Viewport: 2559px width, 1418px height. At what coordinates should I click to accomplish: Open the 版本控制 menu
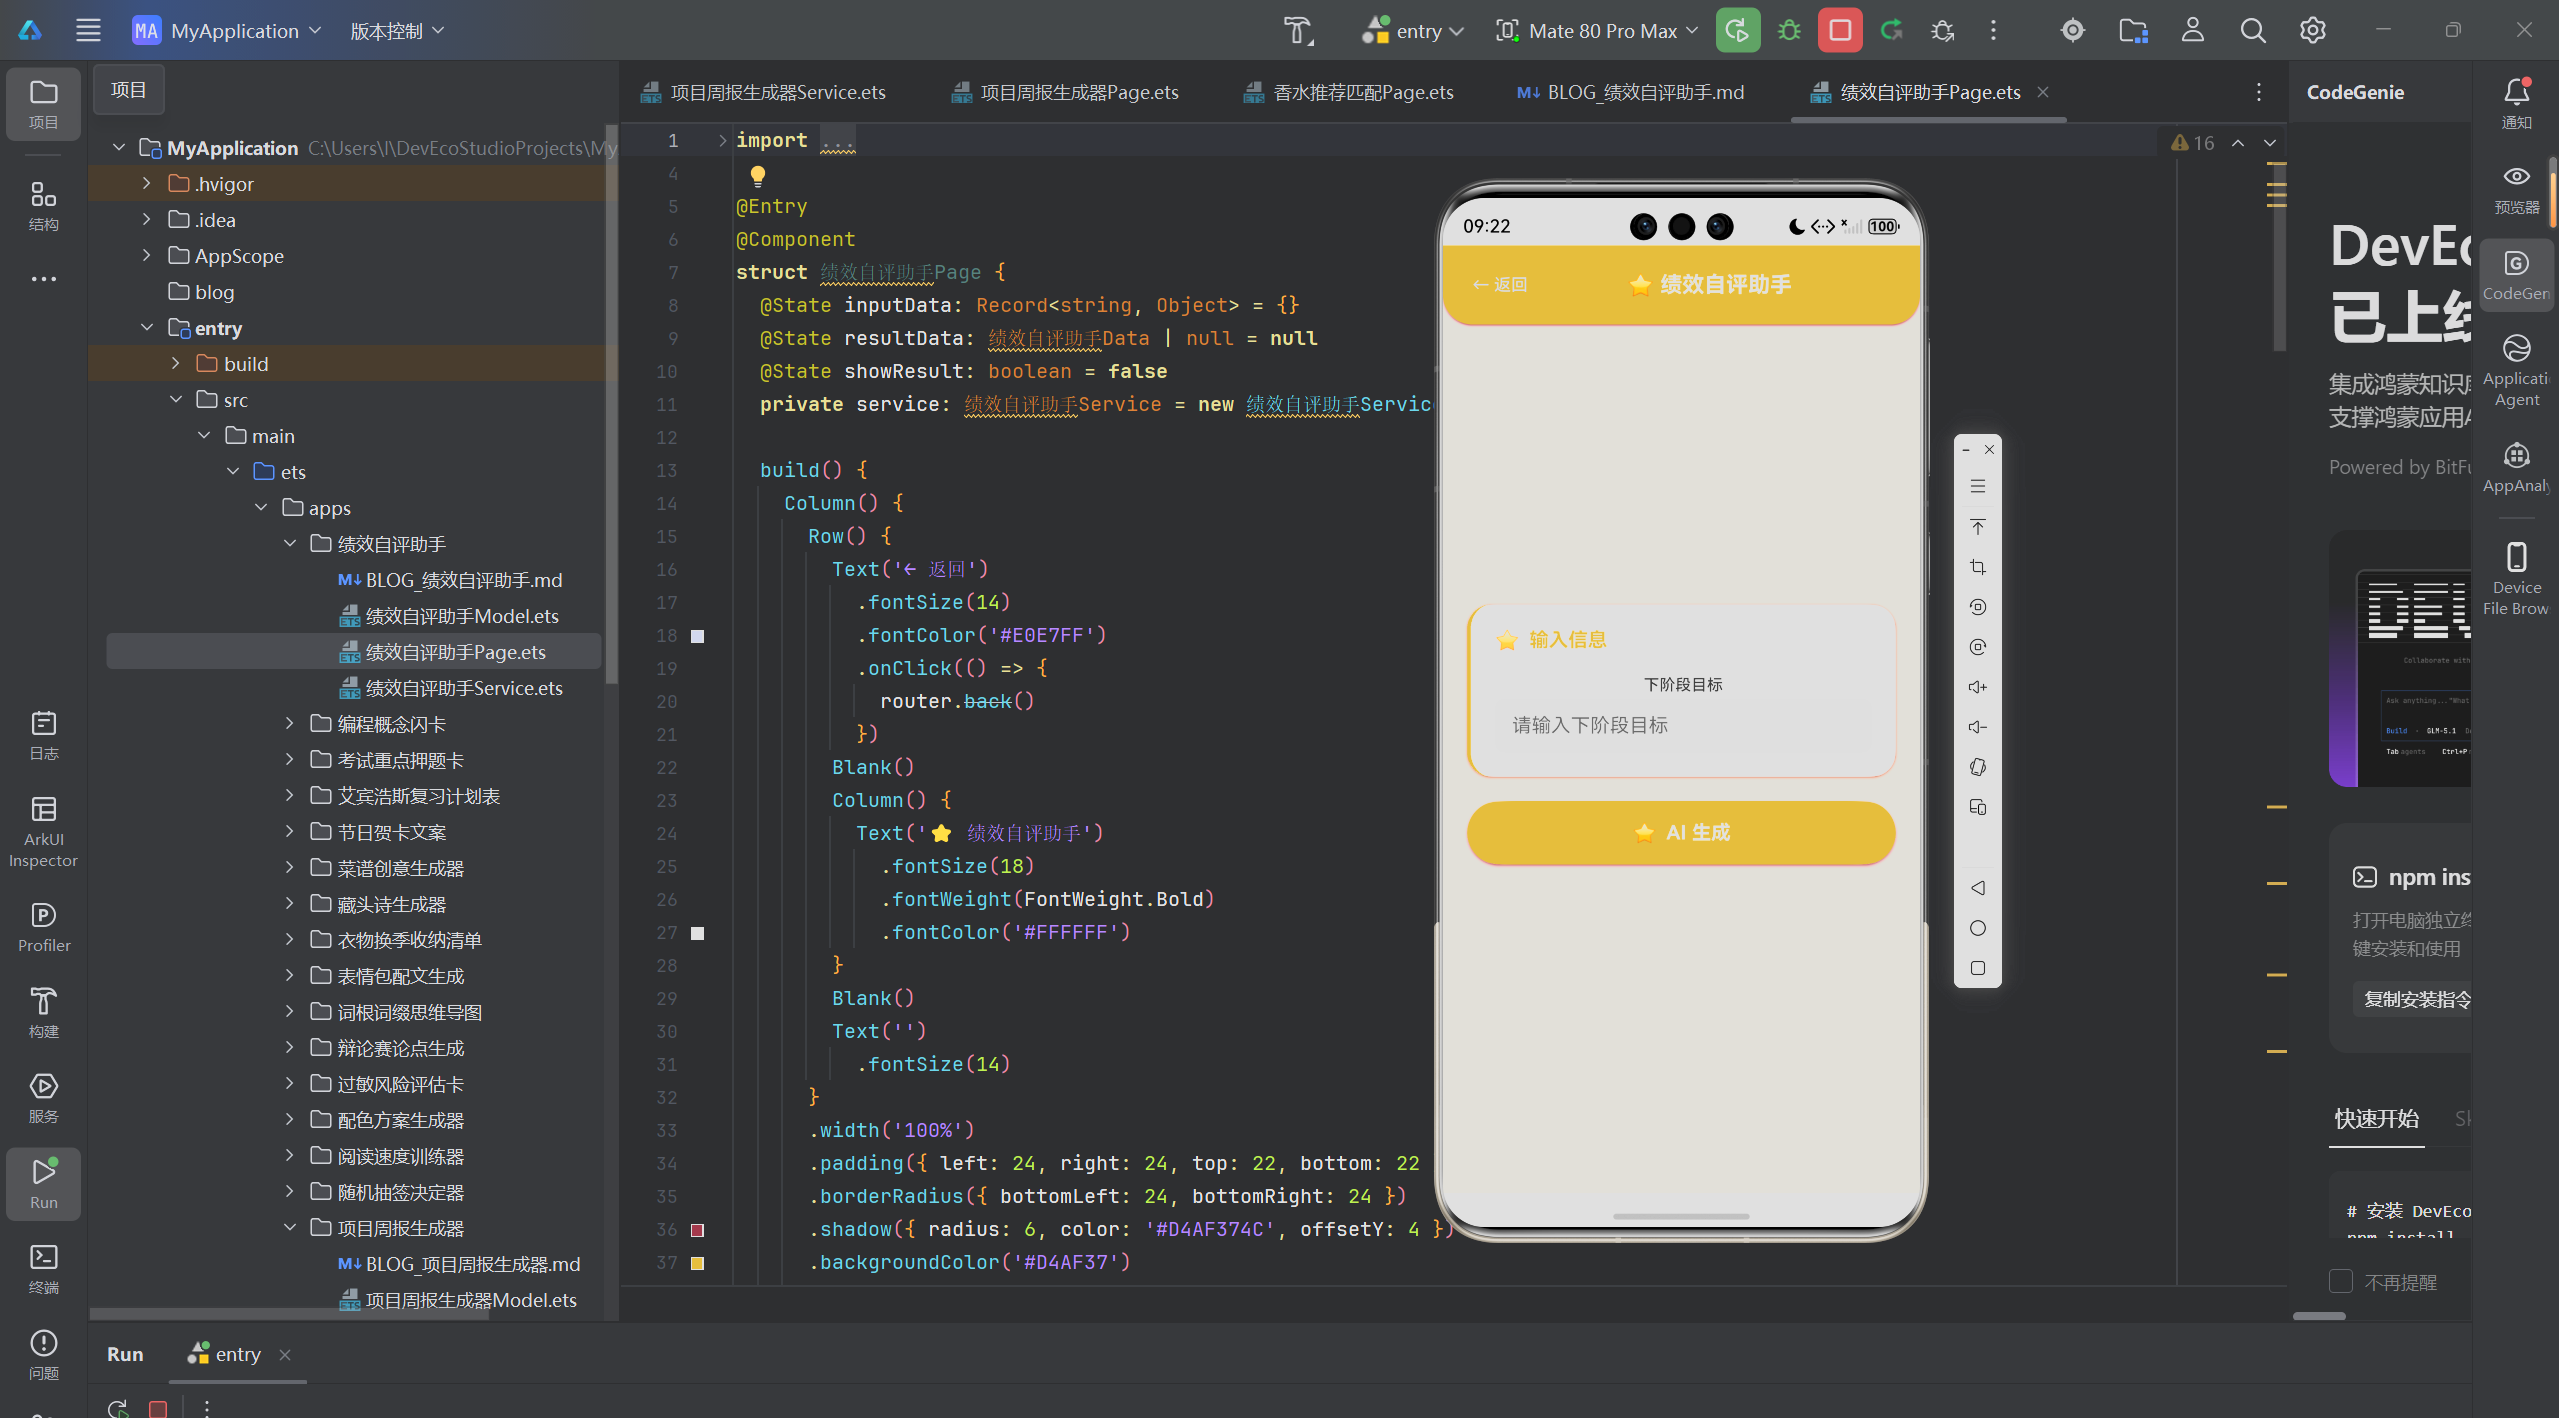click(397, 31)
